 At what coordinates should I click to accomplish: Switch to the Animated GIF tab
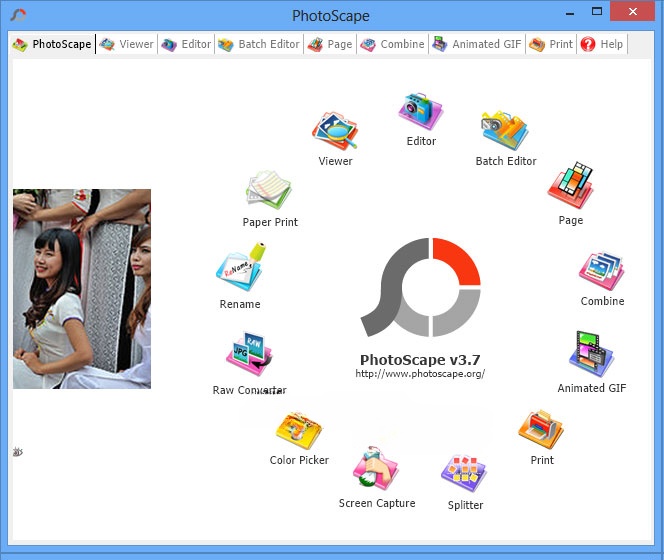click(477, 44)
